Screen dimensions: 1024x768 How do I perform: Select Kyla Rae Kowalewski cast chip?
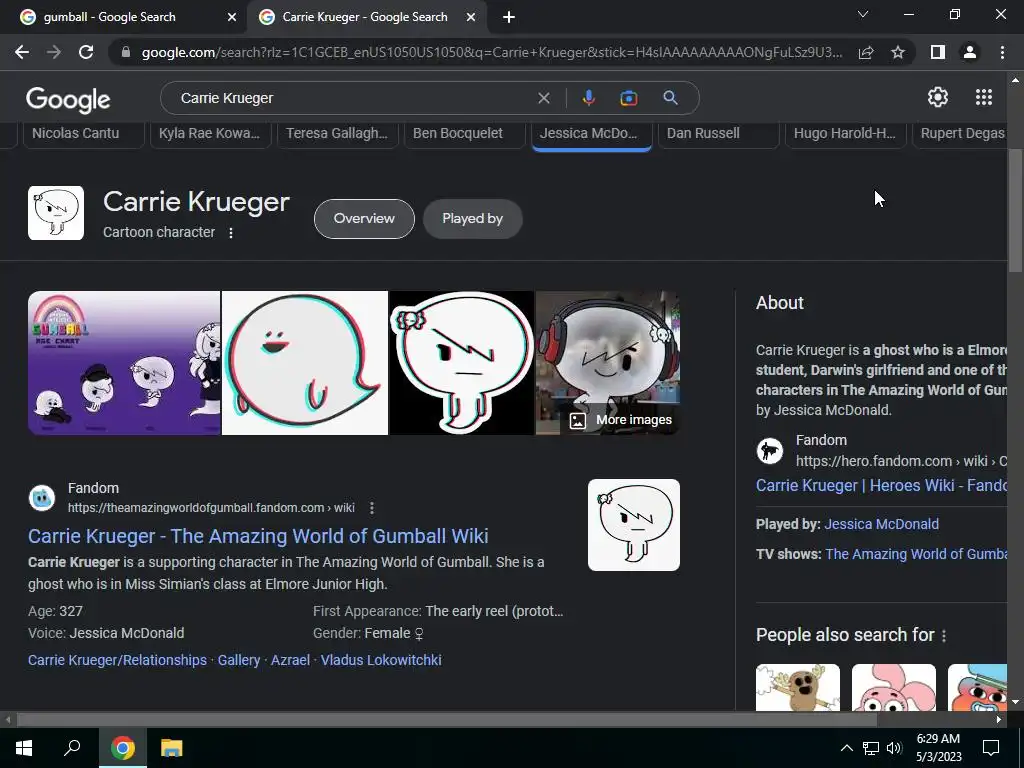click(210, 134)
